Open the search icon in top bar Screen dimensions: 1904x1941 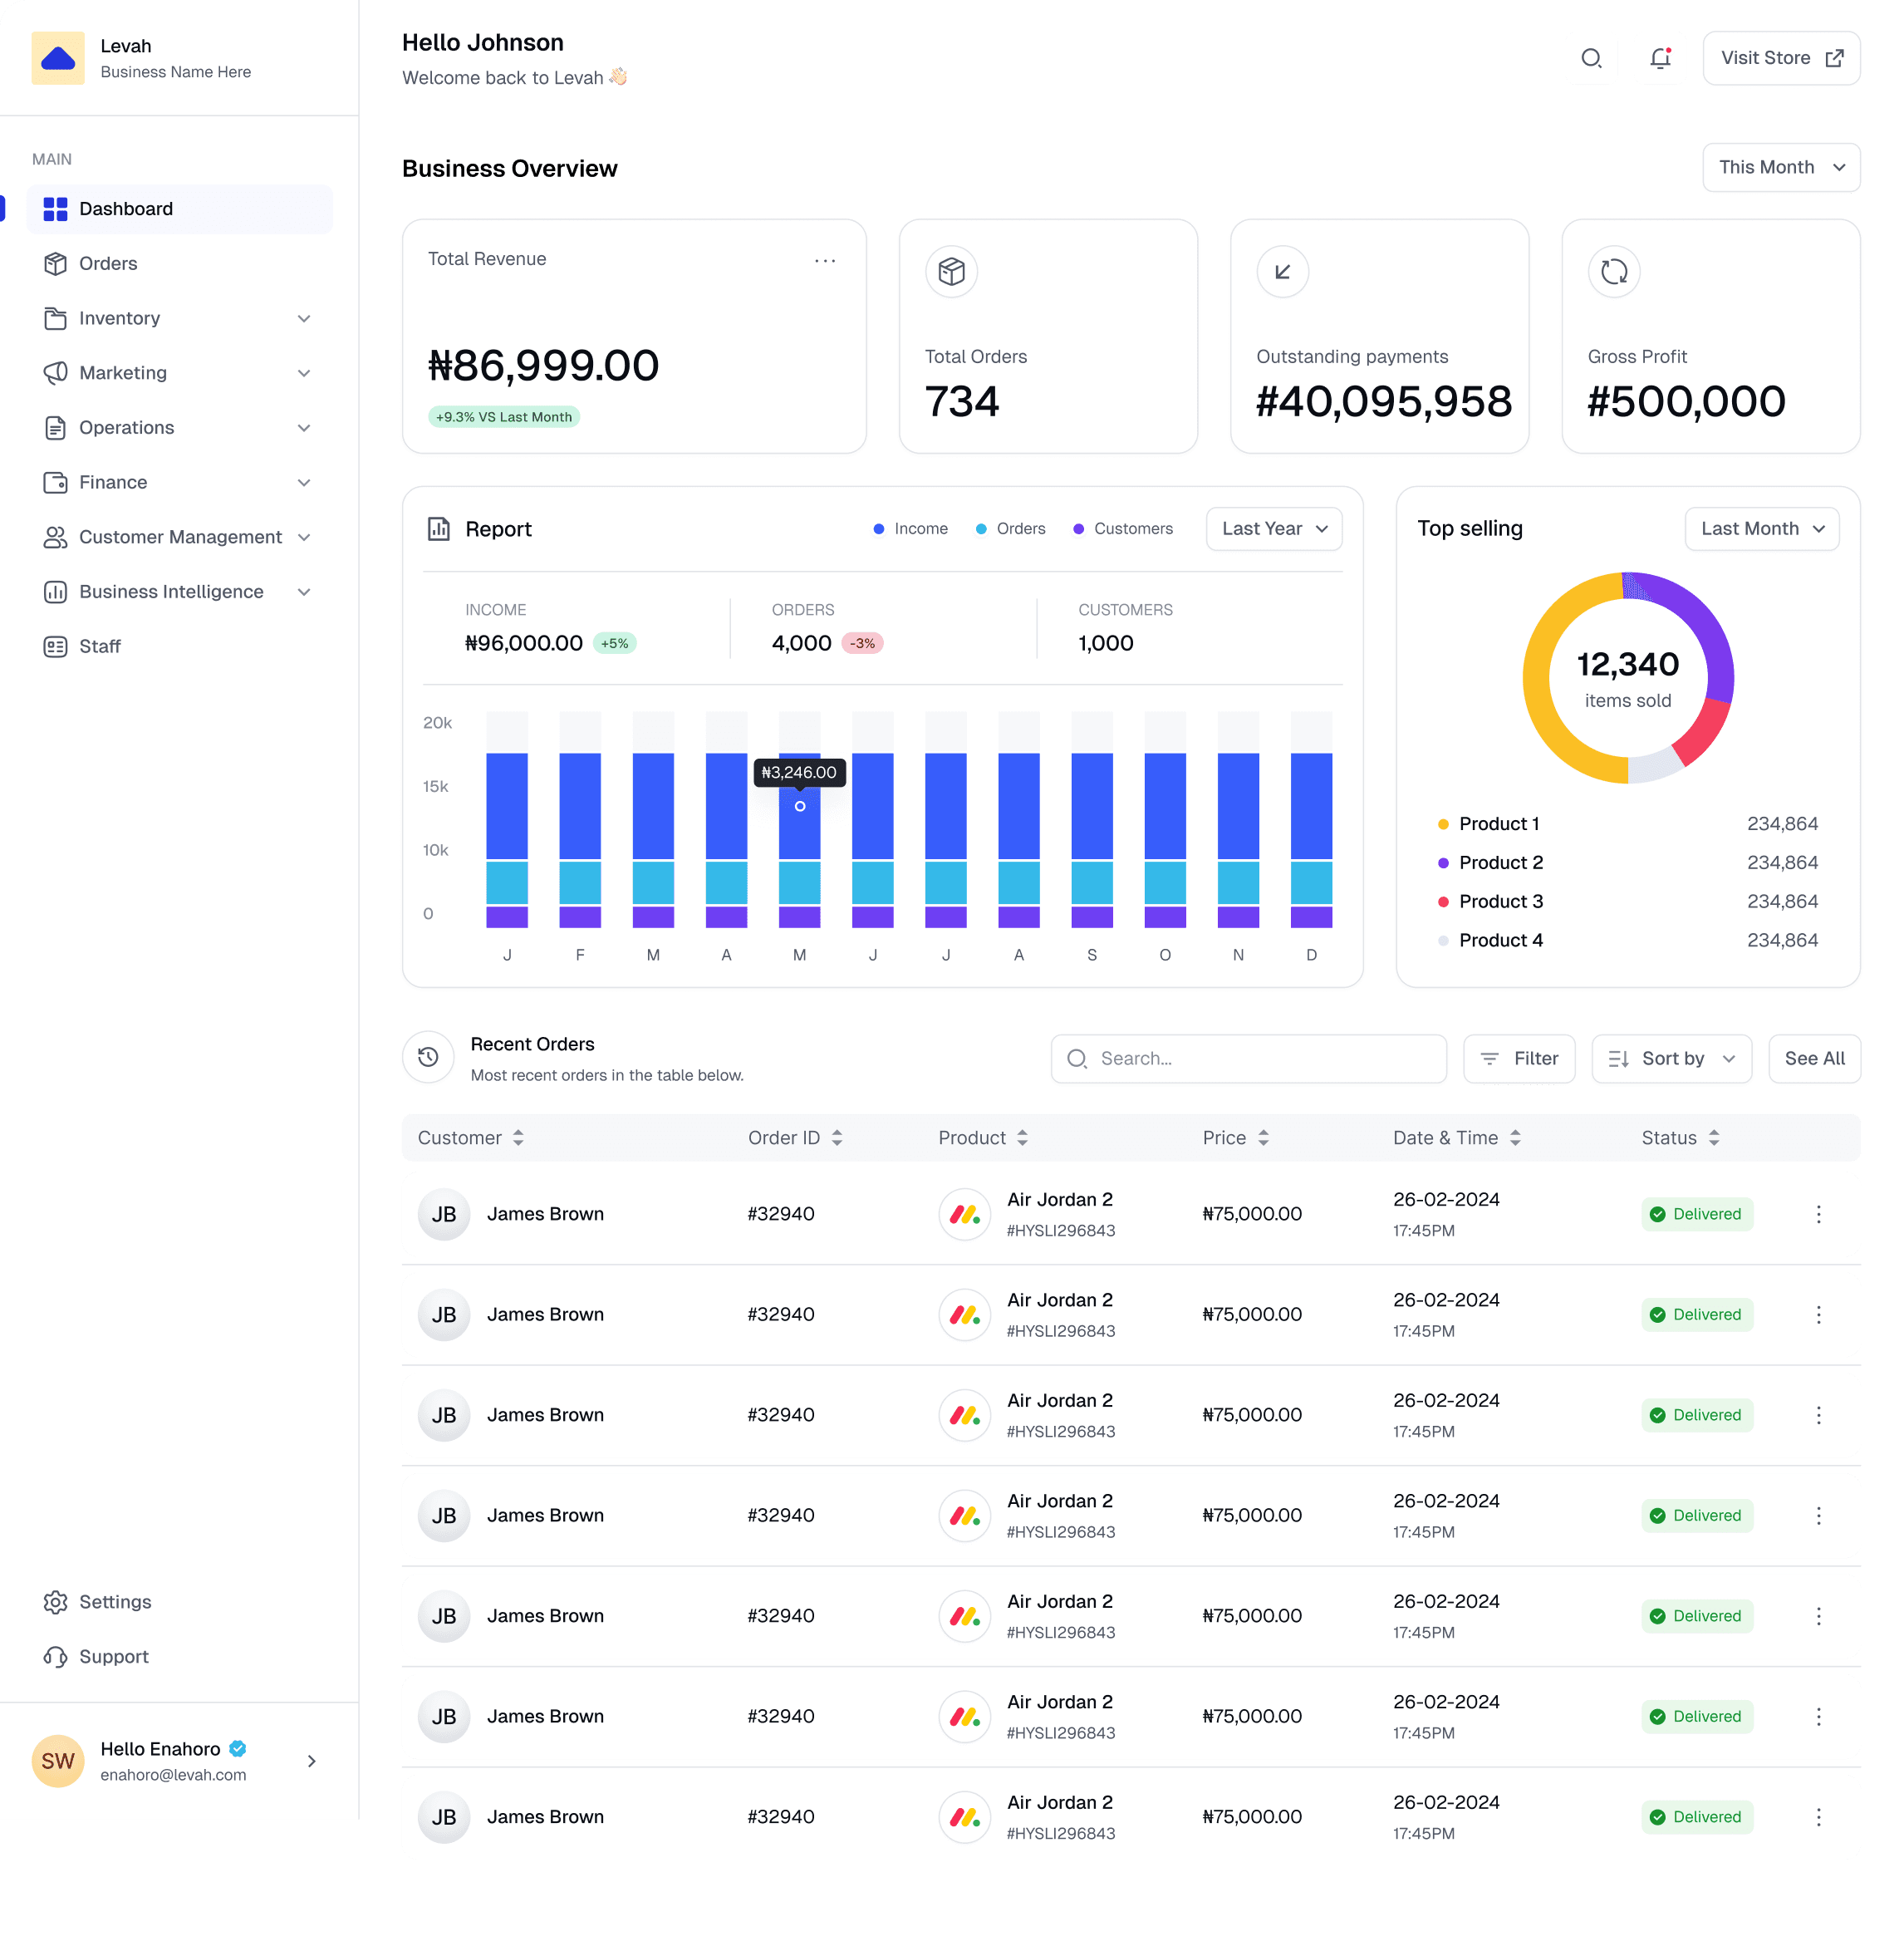coord(1591,58)
